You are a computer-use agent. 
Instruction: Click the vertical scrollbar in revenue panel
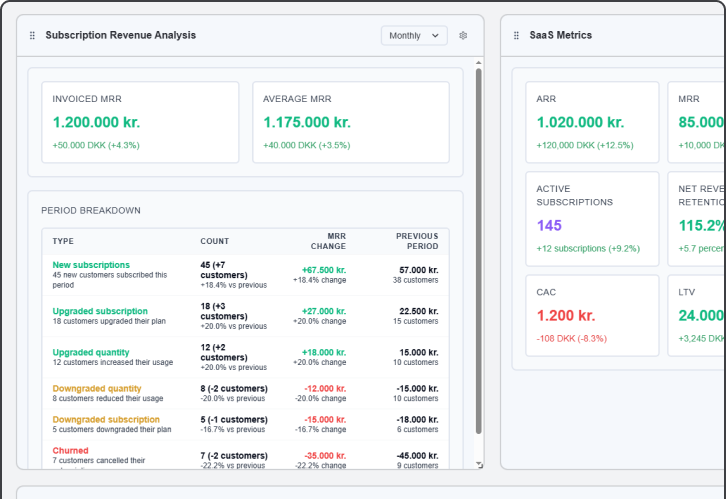click(479, 250)
